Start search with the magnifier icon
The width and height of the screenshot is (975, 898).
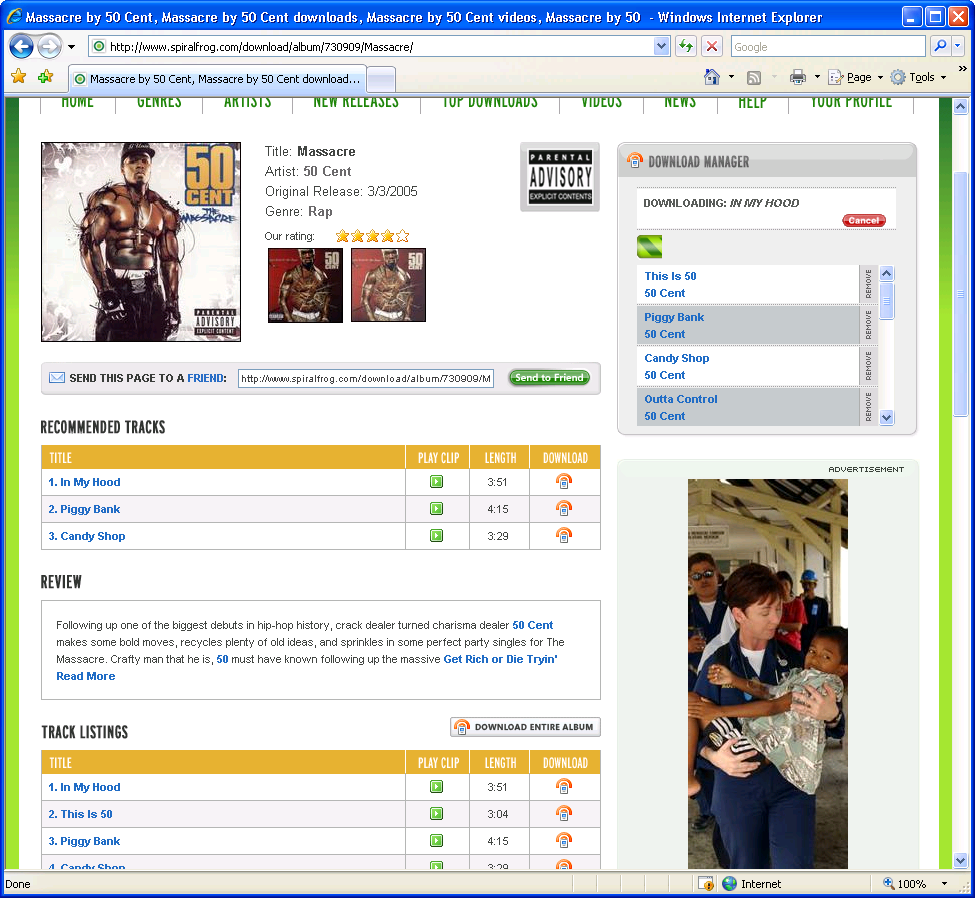940,46
